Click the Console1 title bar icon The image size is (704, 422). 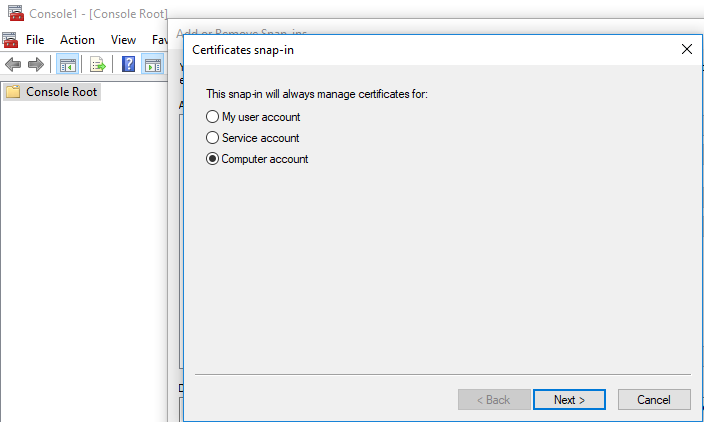(16, 13)
